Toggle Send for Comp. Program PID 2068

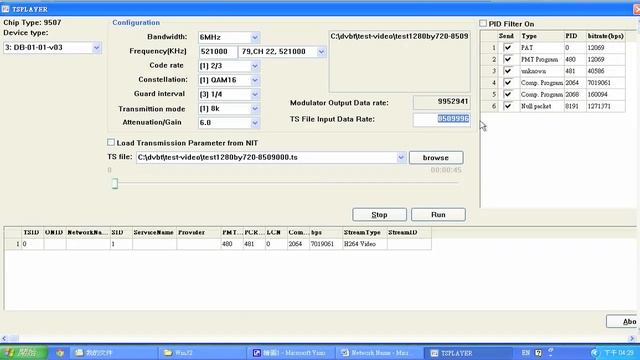coord(508,94)
